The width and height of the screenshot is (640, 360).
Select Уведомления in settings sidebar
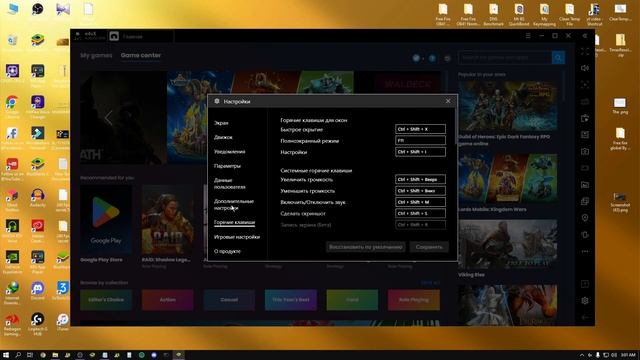pos(229,151)
